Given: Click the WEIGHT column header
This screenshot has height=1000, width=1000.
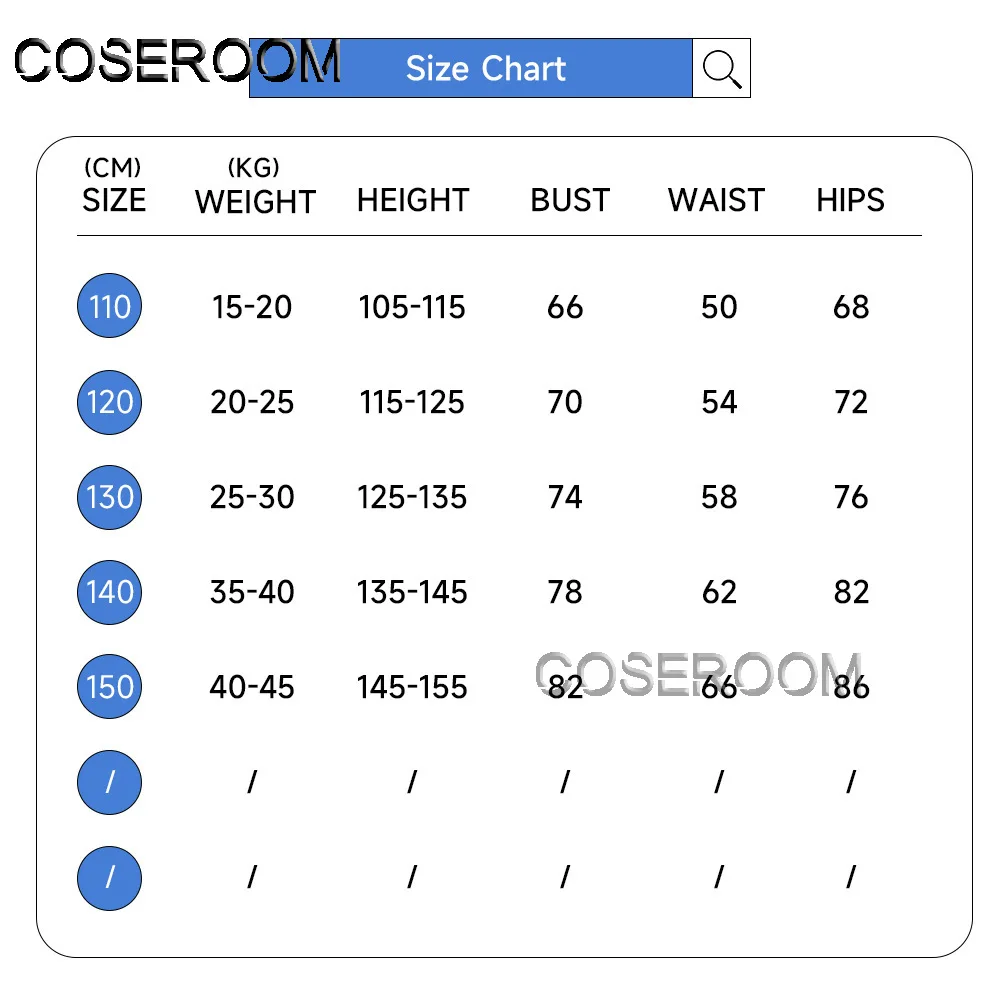Looking at the screenshot, I should tap(255, 201).
